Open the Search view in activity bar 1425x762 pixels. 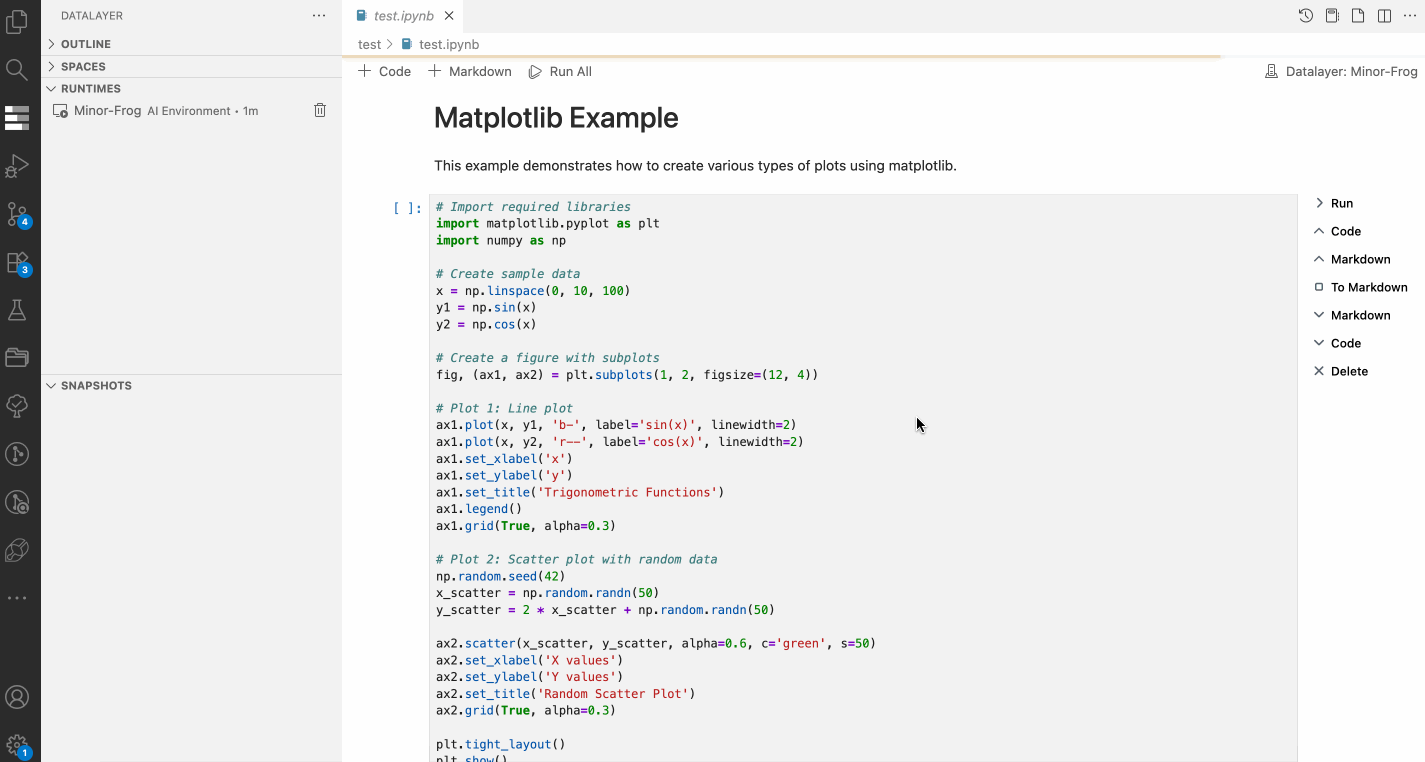coord(17,69)
